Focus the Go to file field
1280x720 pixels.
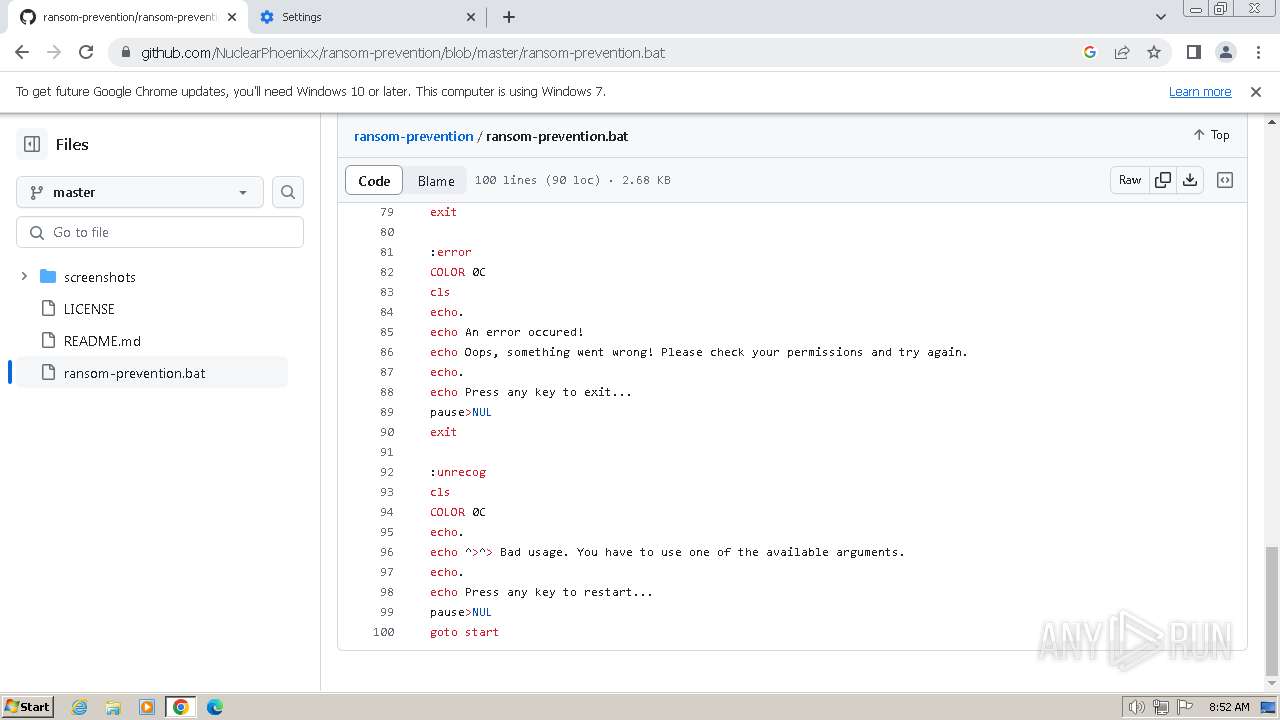point(160,232)
